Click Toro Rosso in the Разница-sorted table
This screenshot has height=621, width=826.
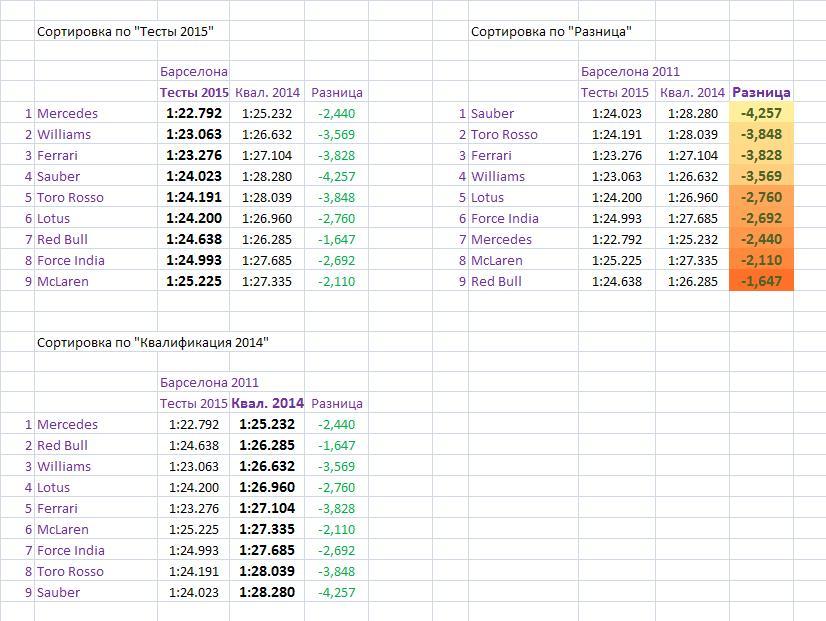click(504, 134)
